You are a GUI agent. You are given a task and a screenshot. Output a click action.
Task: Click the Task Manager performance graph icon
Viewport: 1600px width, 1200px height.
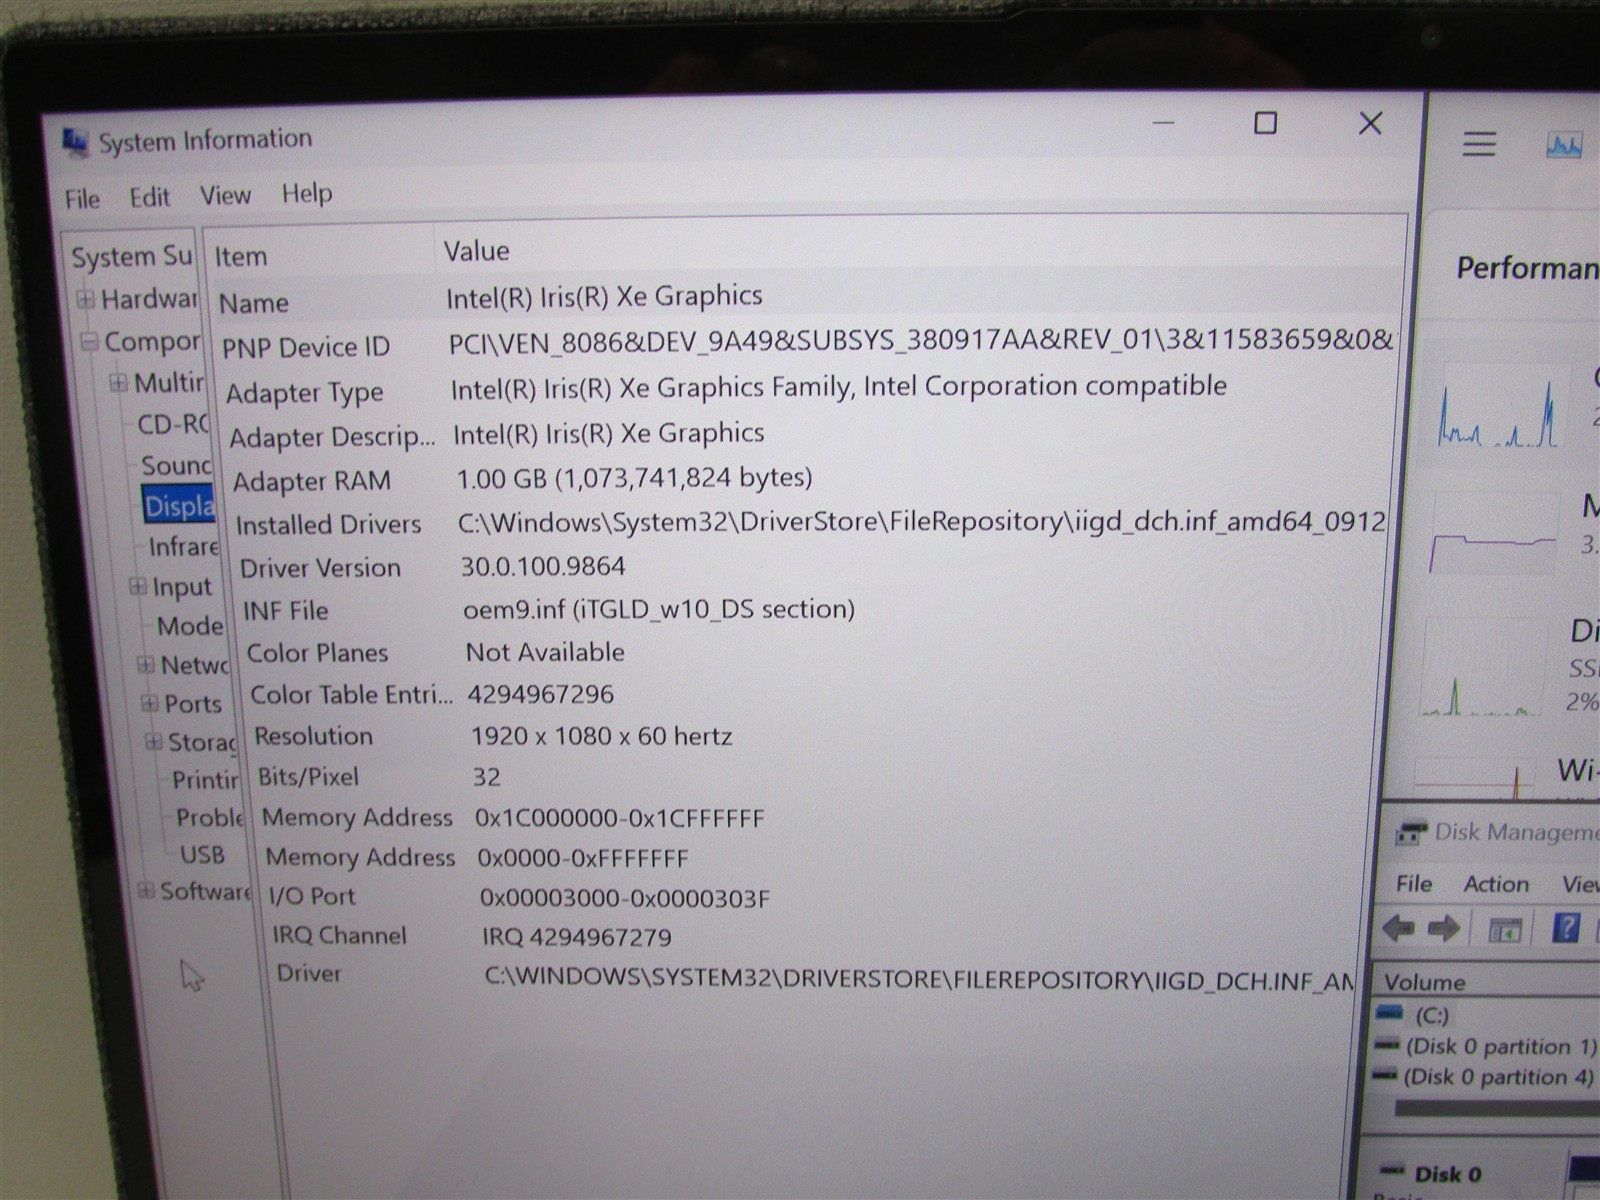[1564, 145]
